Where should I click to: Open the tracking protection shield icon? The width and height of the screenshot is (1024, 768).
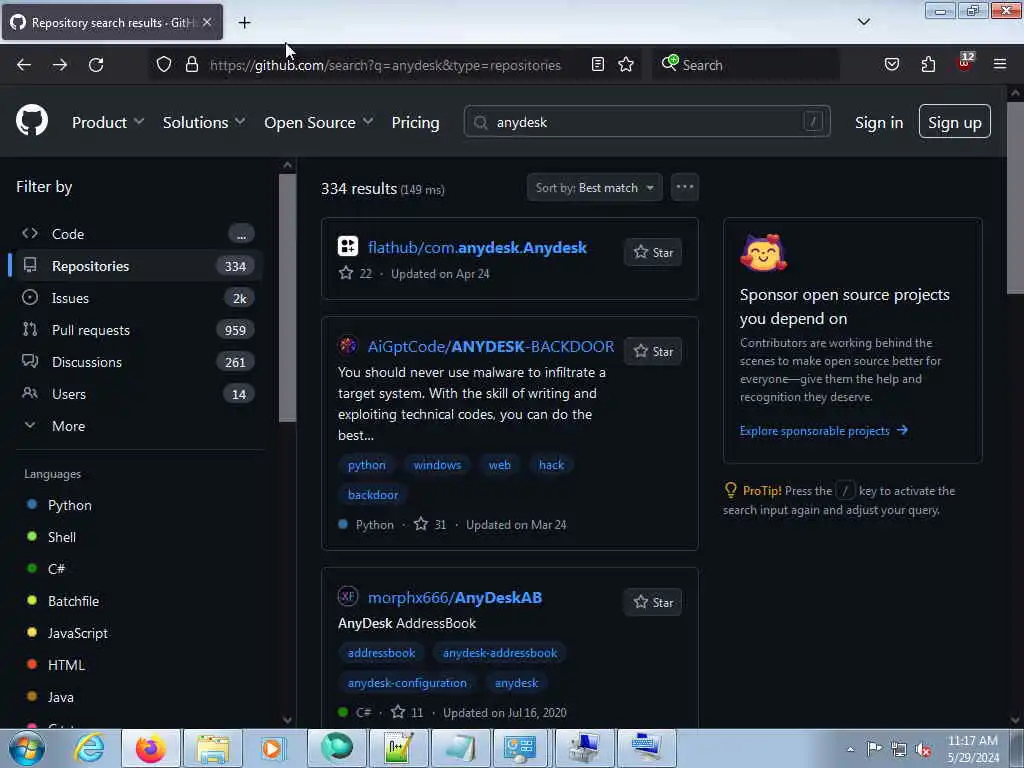[164, 65]
